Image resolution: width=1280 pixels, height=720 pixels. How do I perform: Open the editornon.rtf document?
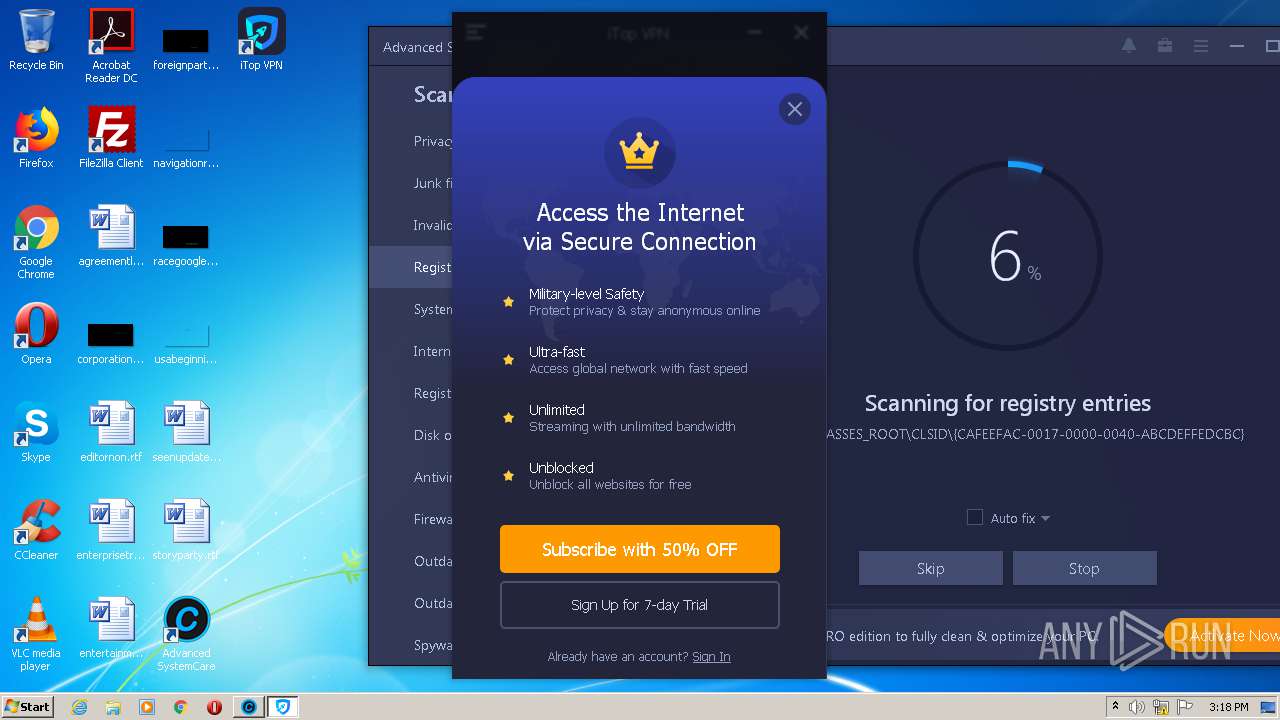(111, 432)
